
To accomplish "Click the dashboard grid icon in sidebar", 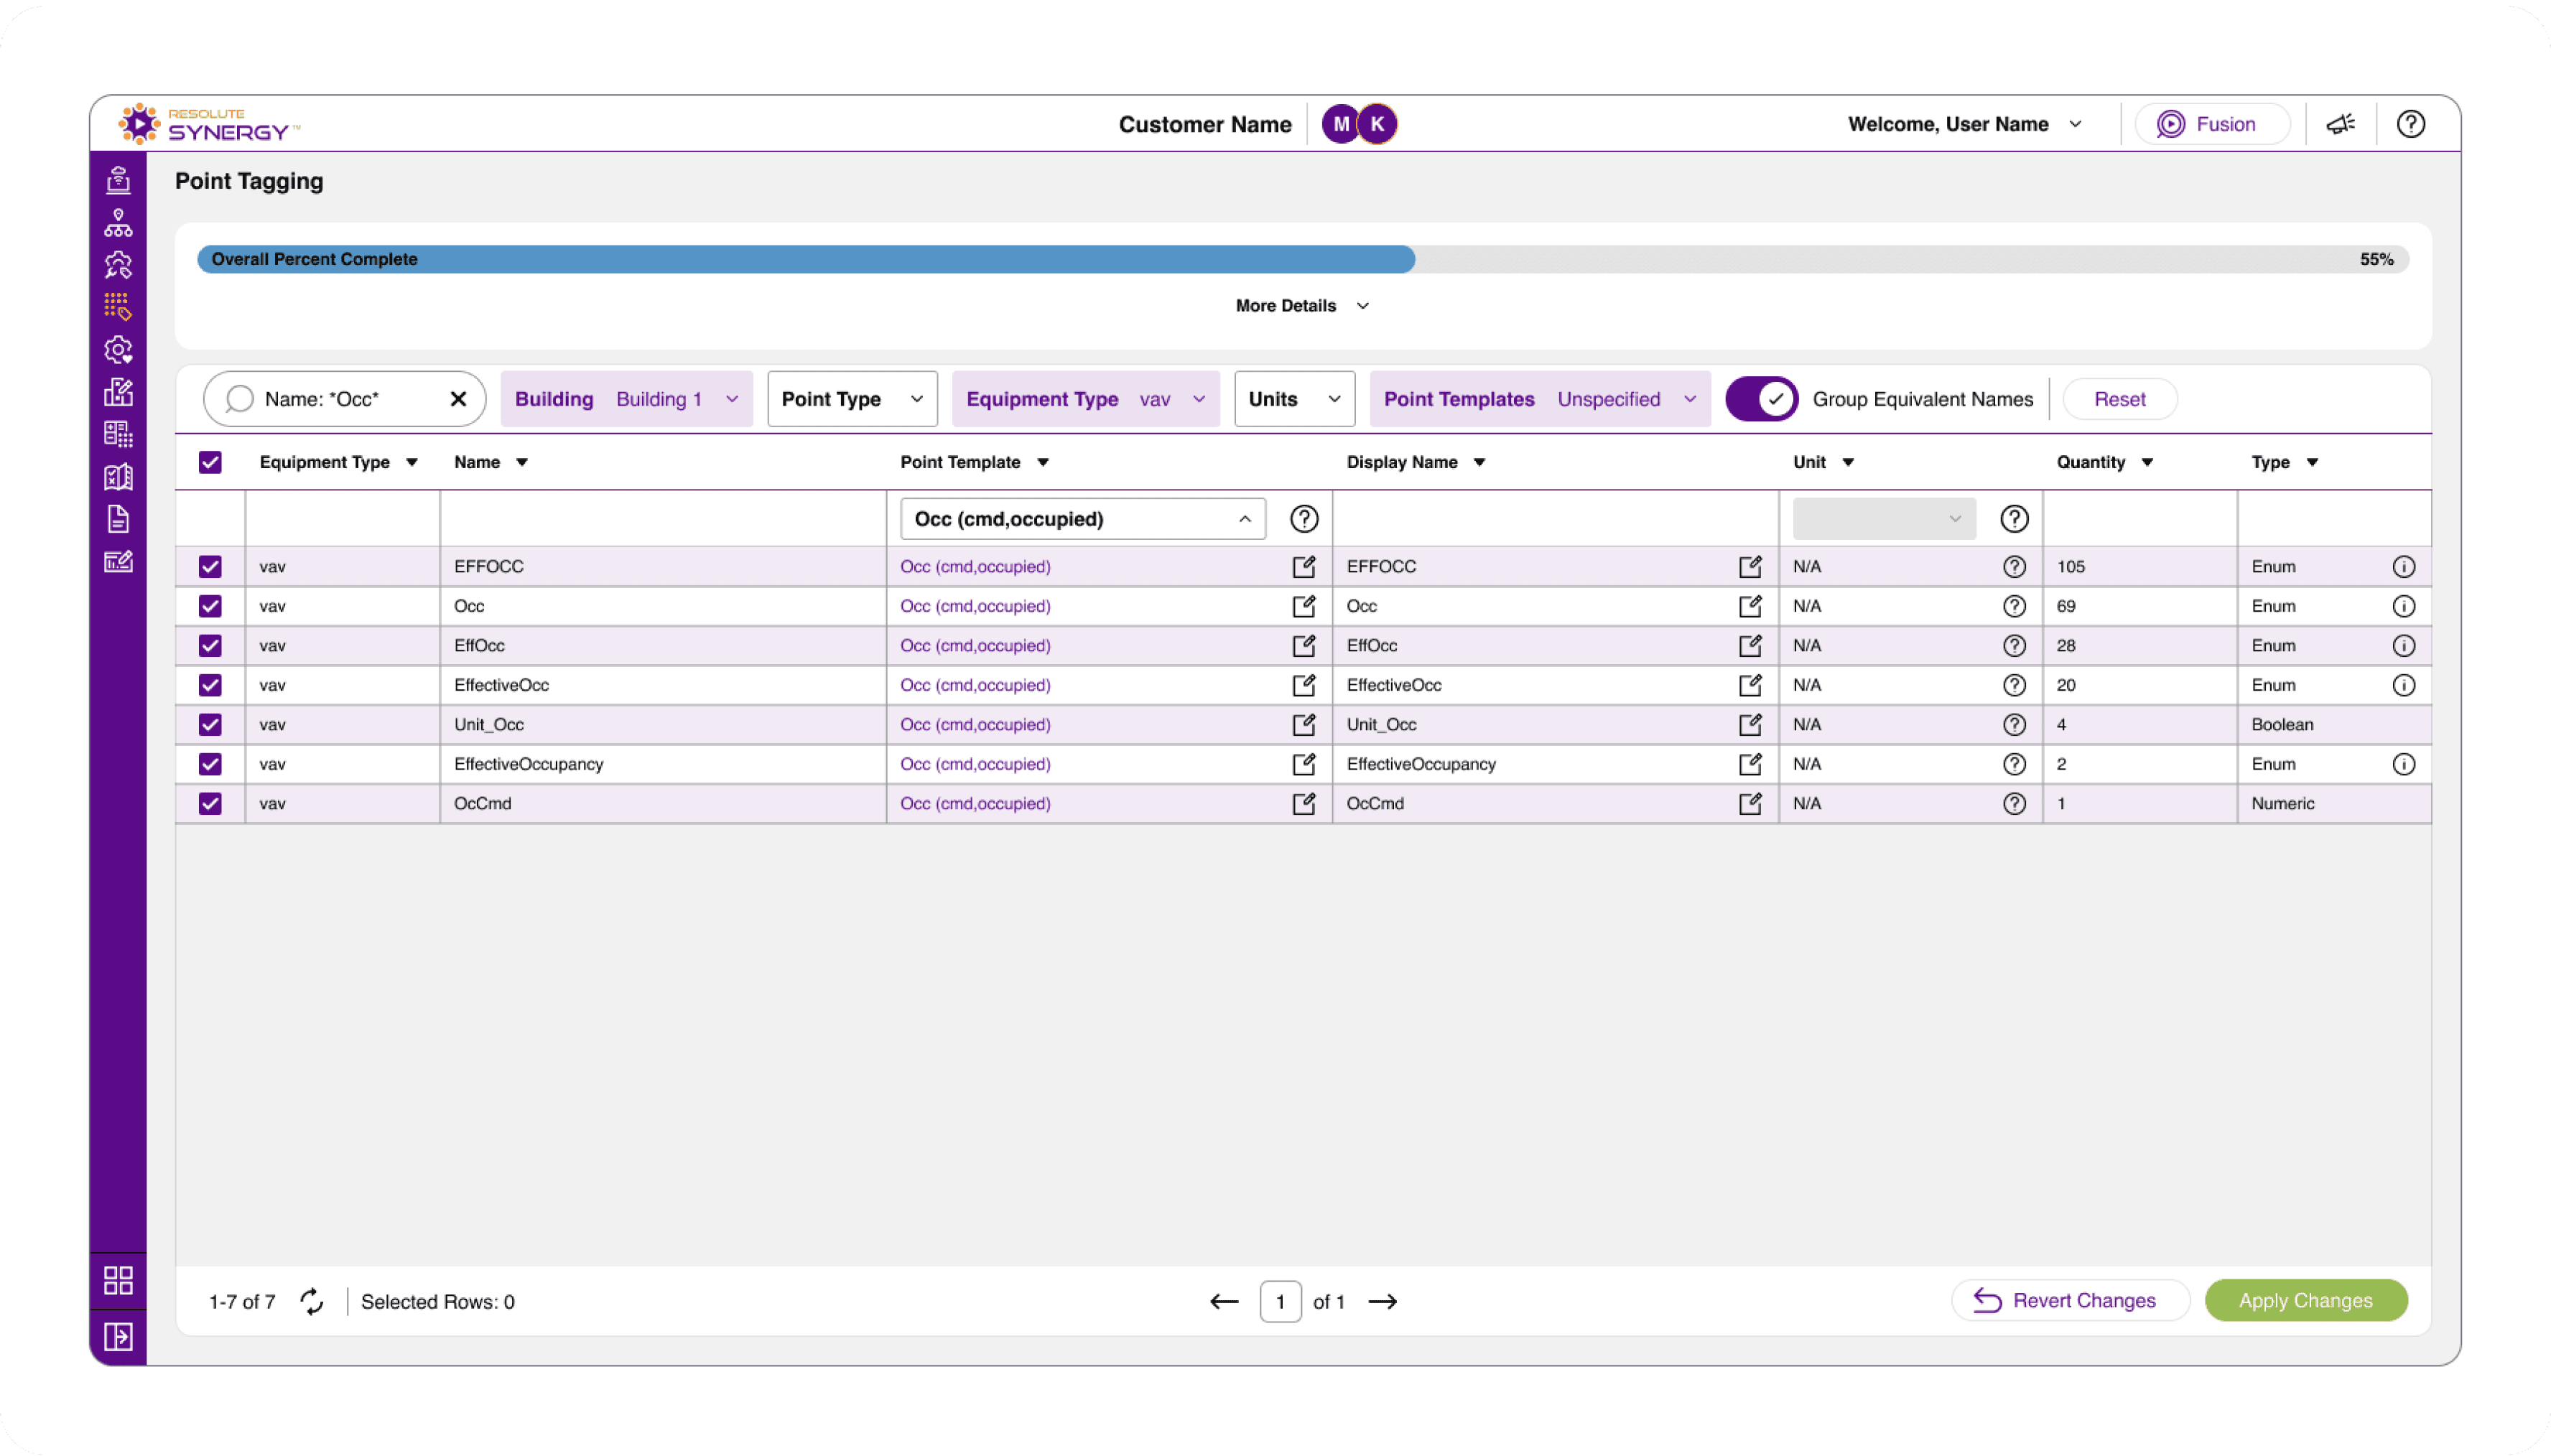I will [118, 1281].
